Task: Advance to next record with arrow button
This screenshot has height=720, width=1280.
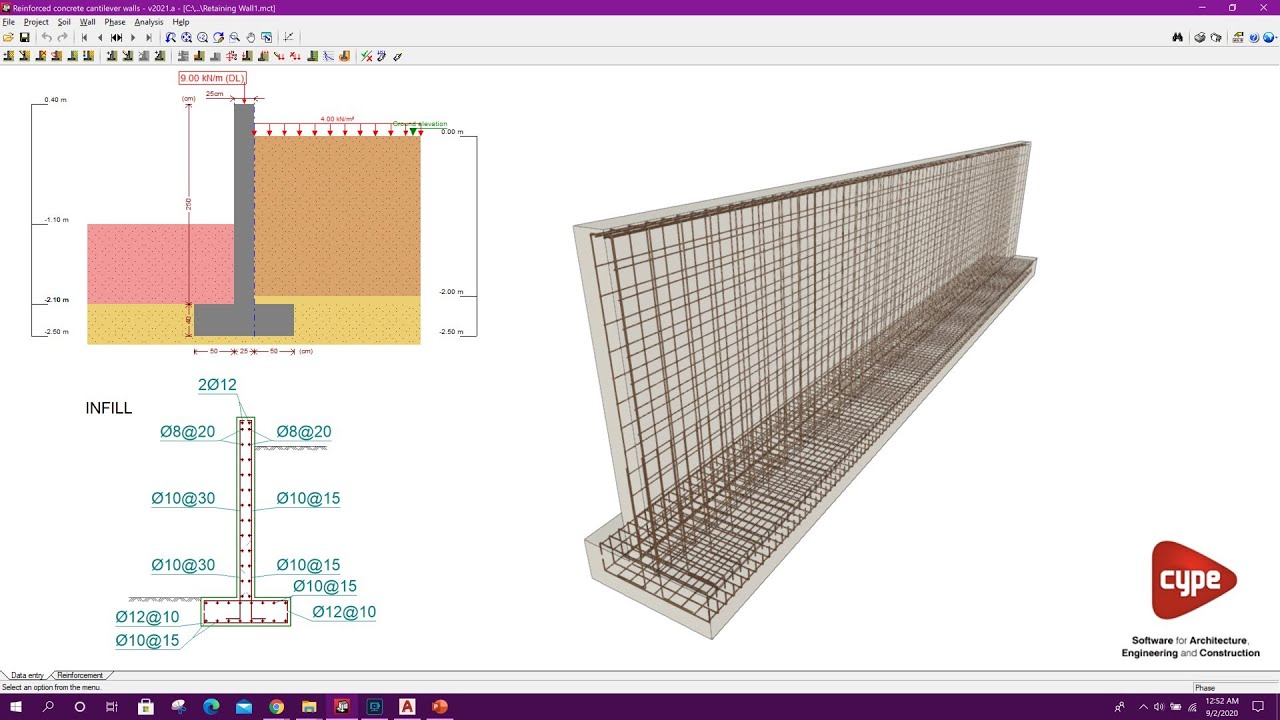Action: 133,37
